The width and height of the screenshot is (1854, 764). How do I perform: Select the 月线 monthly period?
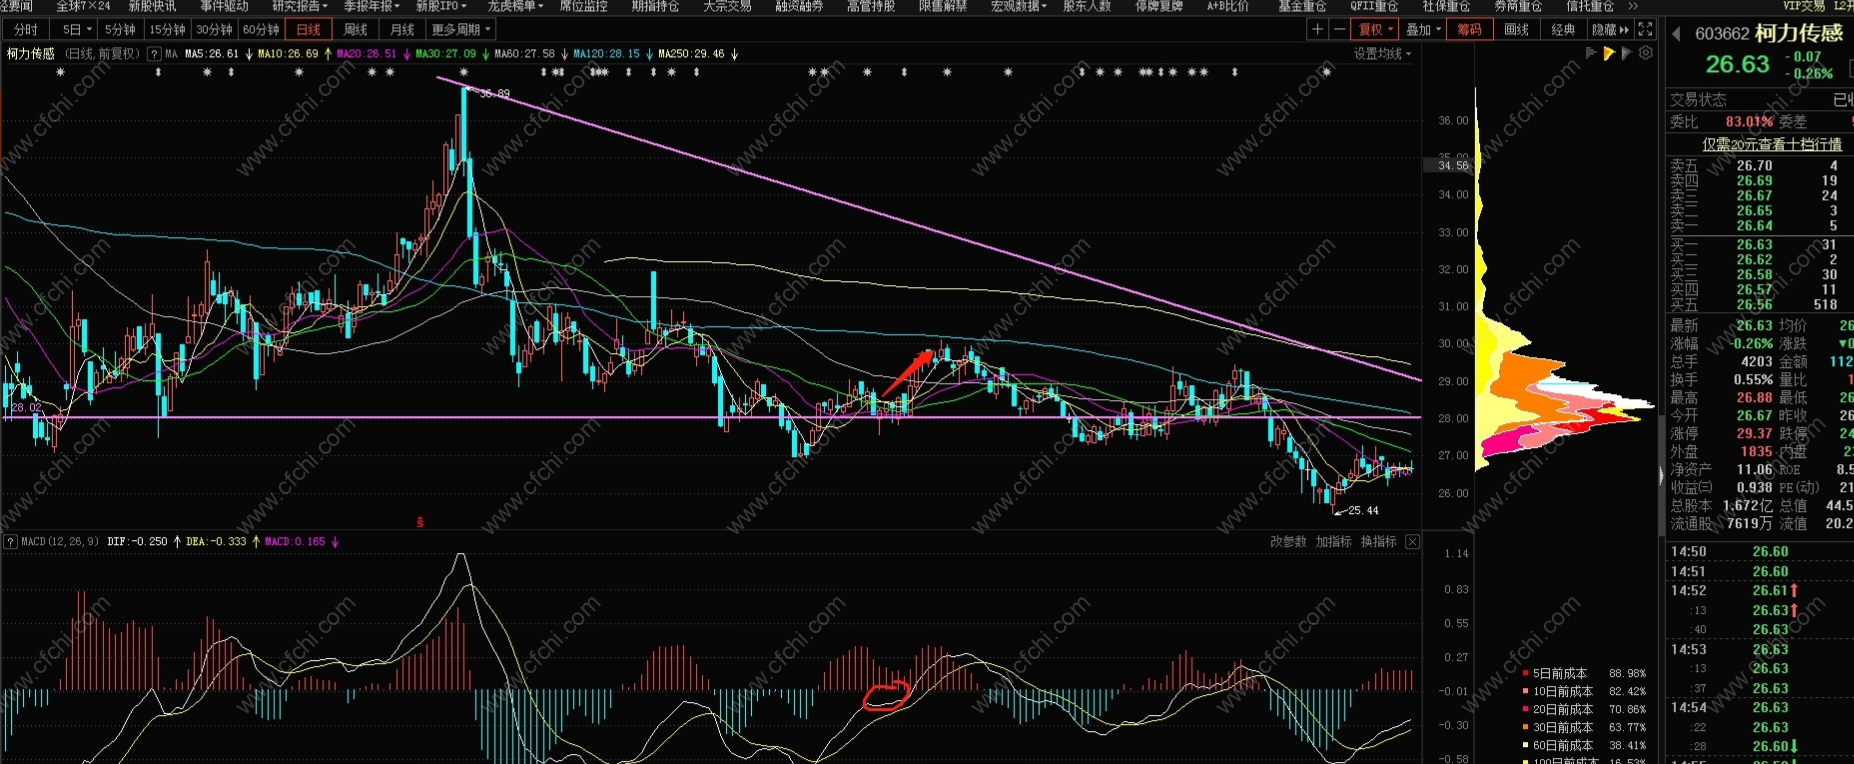pos(402,30)
